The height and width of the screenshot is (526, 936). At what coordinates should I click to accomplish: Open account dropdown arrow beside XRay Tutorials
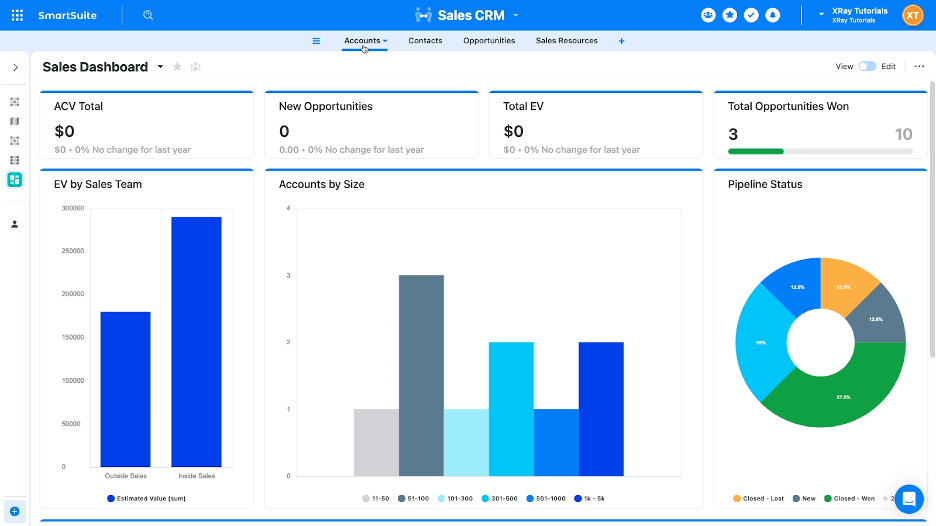pos(821,14)
